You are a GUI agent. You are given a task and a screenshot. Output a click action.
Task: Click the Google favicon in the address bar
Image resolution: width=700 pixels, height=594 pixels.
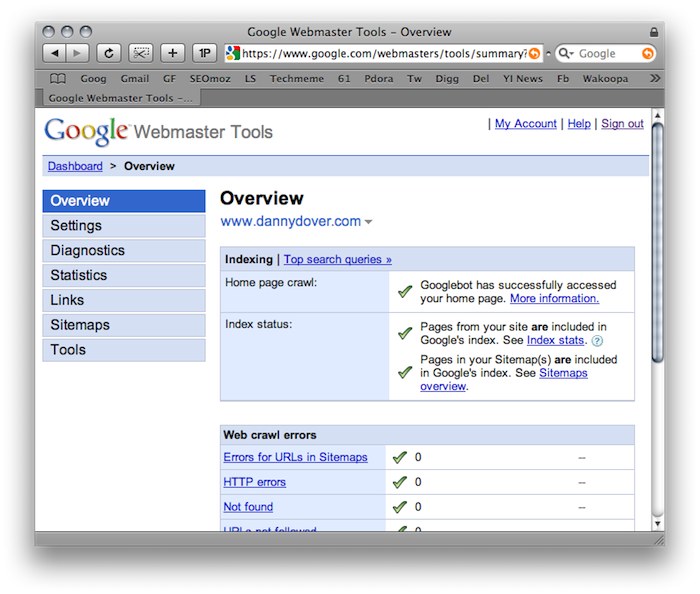point(233,53)
